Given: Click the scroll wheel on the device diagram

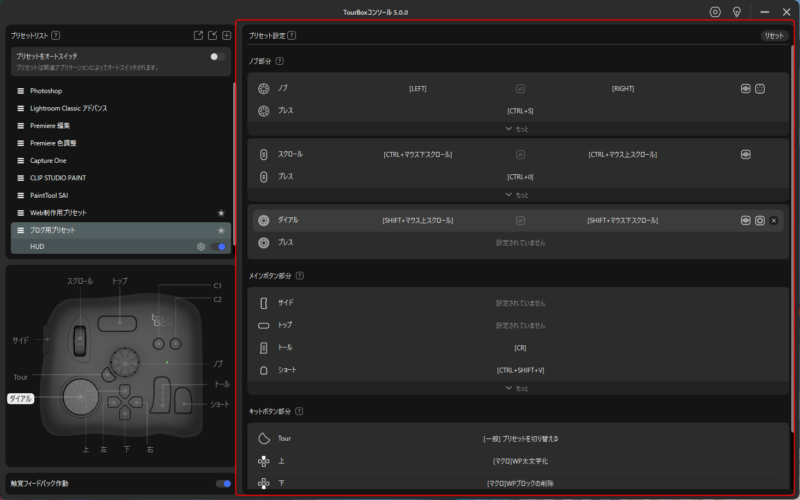Looking at the screenshot, I should pos(80,339).
